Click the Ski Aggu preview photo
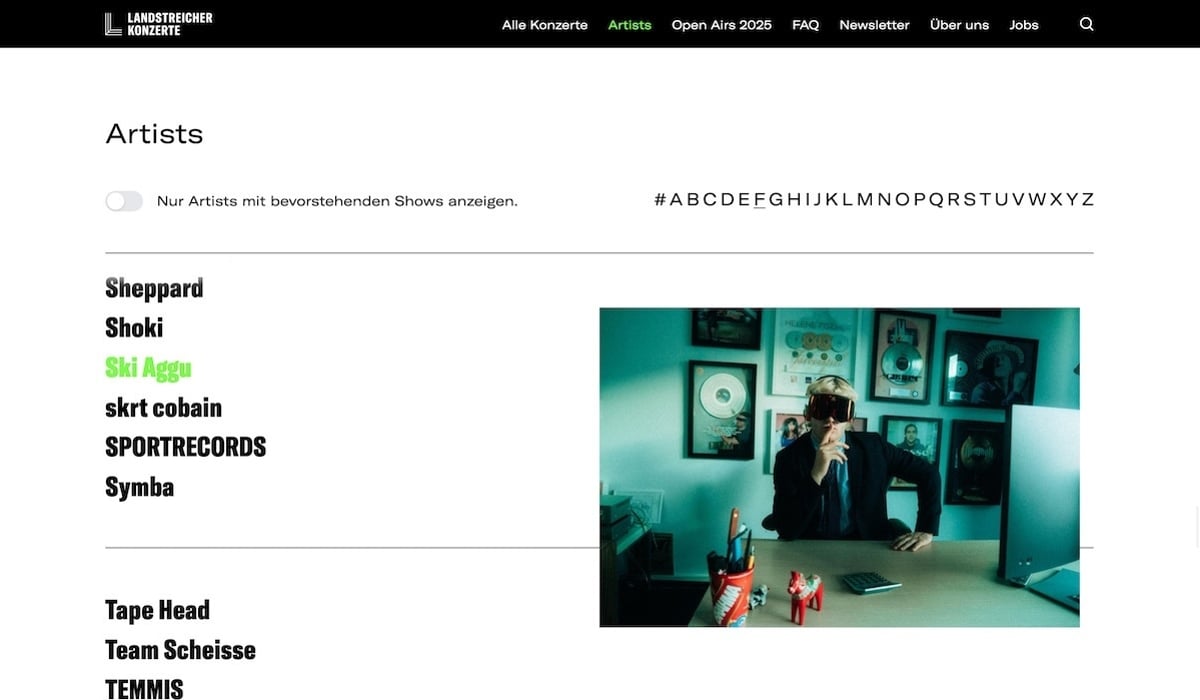Image resolution: width=1200 pixels, height=700 pixels. 839,467
